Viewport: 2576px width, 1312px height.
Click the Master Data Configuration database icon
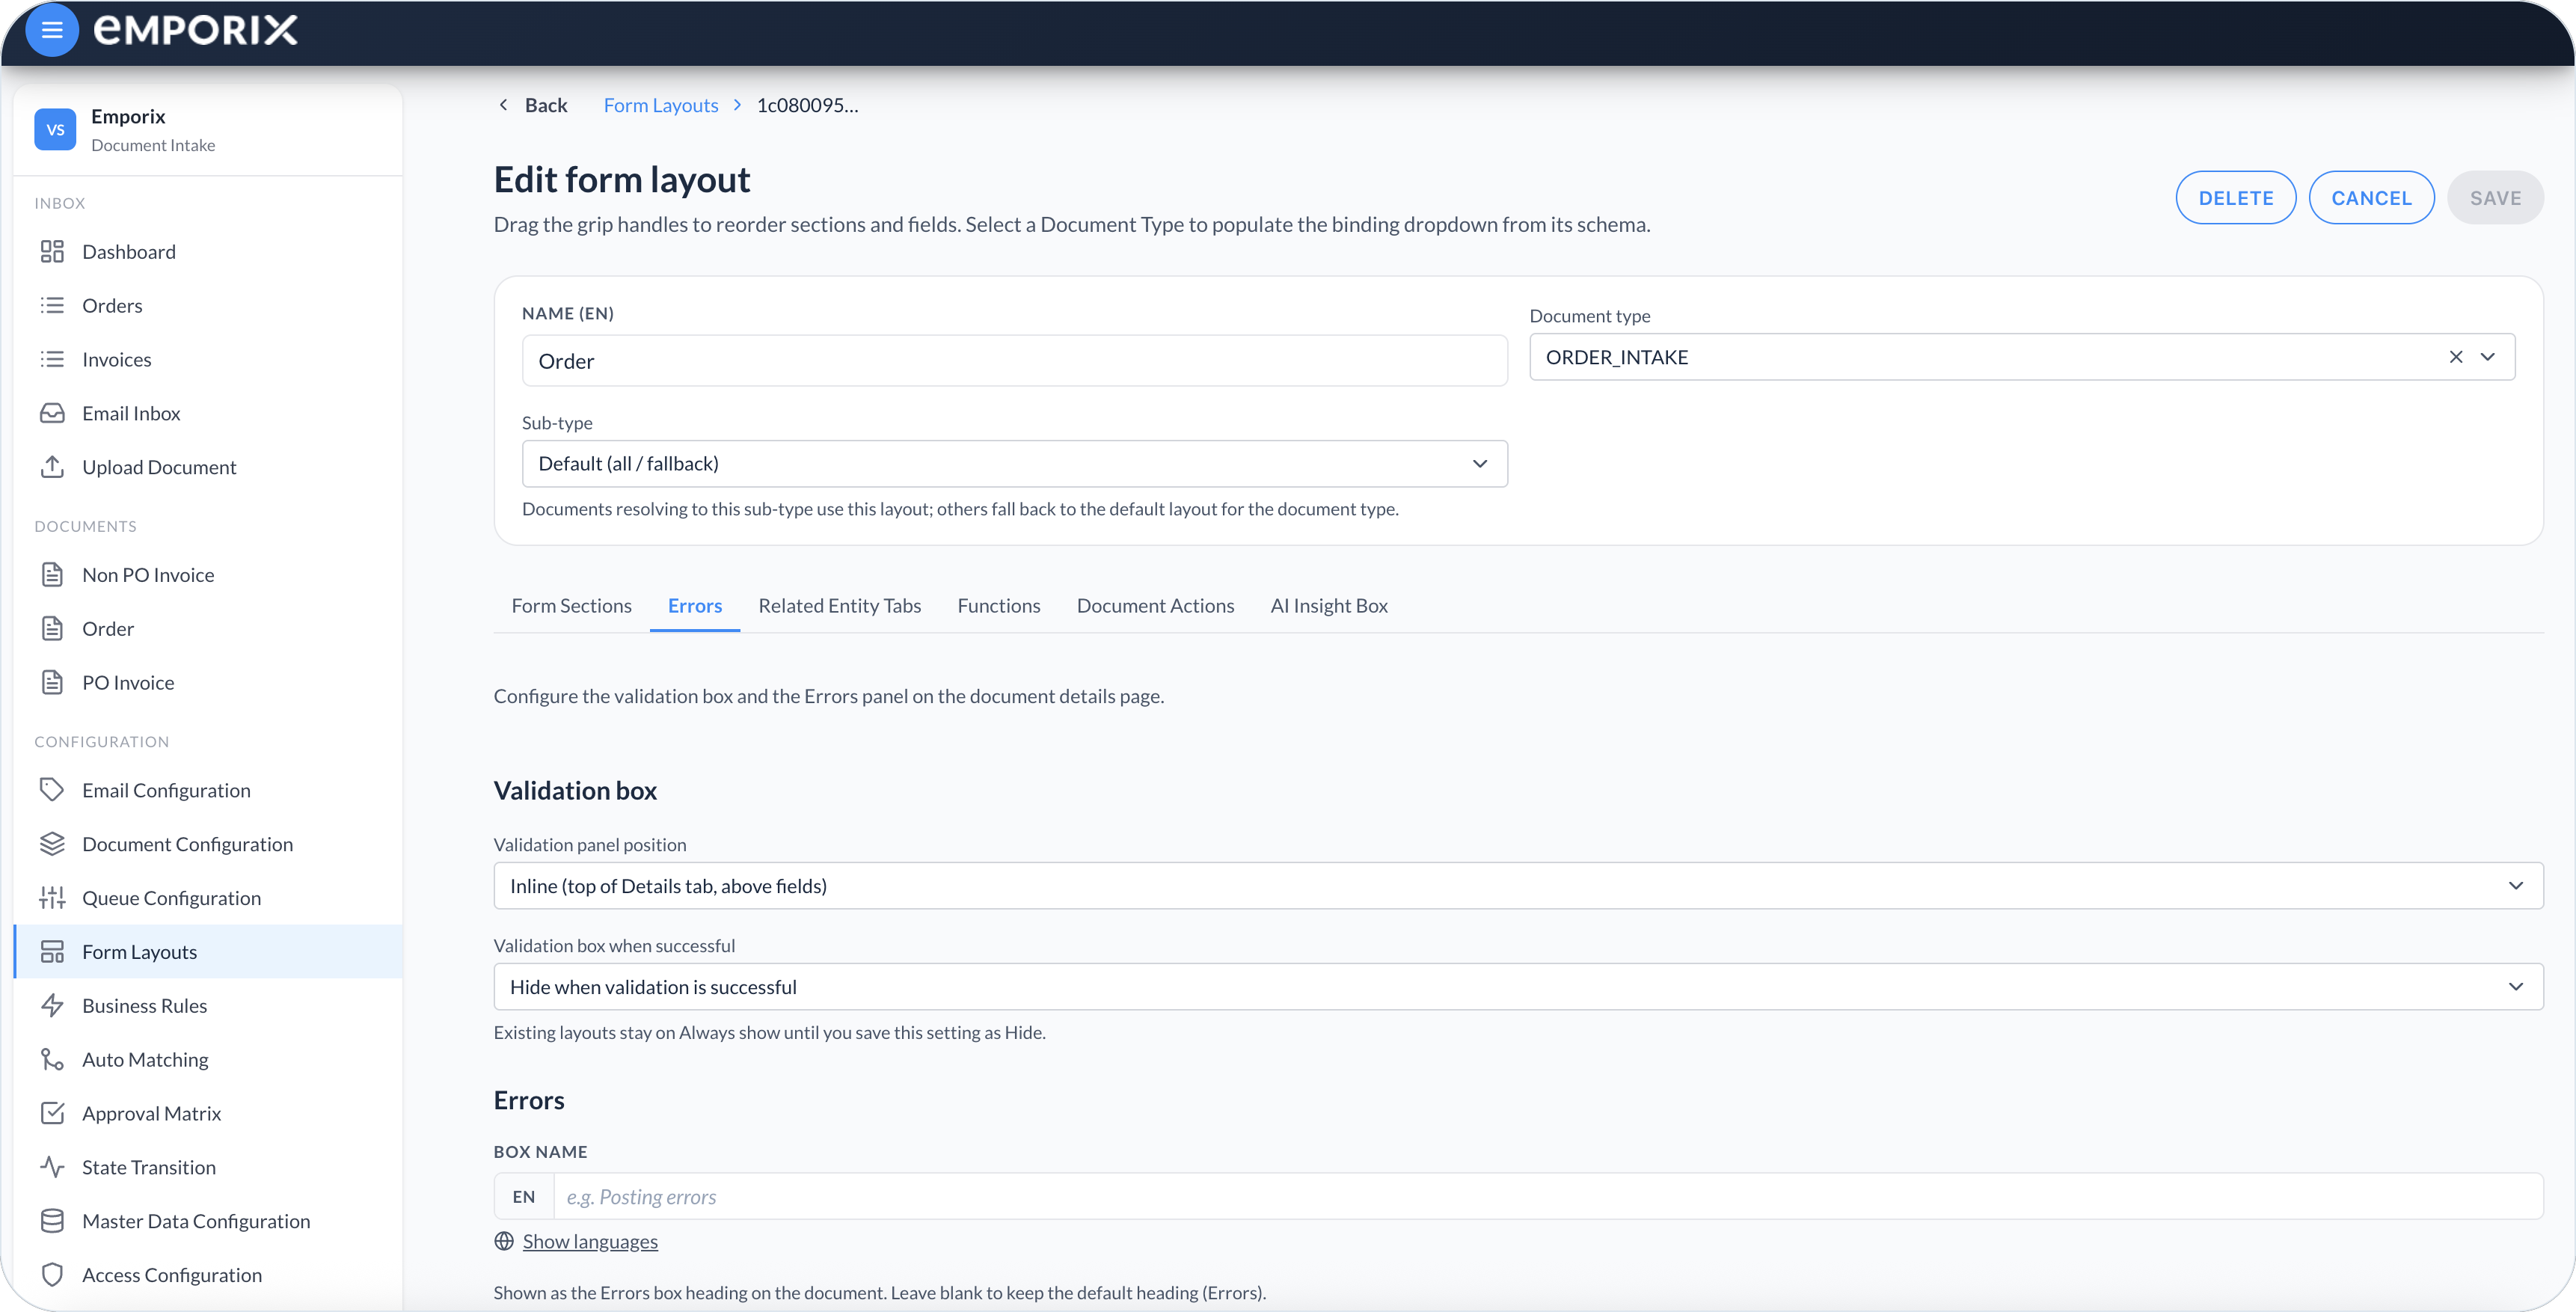52,1221
